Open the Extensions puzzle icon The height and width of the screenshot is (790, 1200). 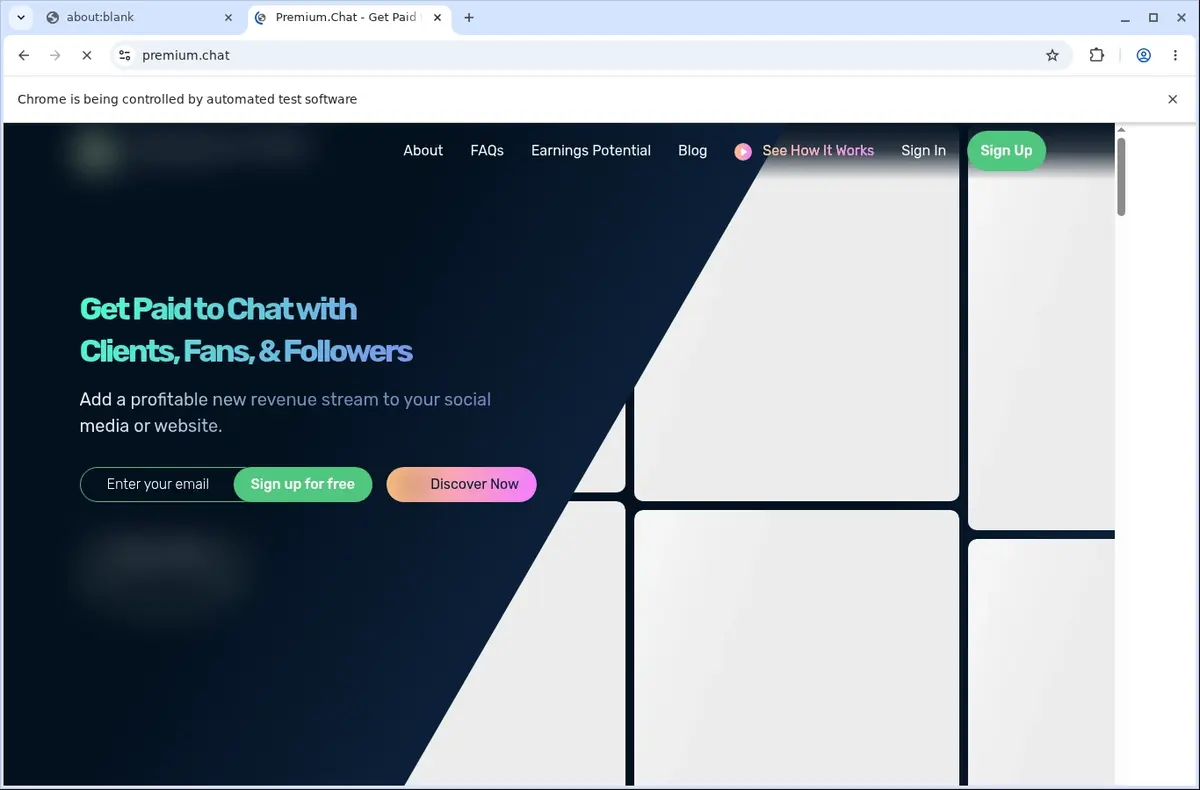coord(1097,55)
